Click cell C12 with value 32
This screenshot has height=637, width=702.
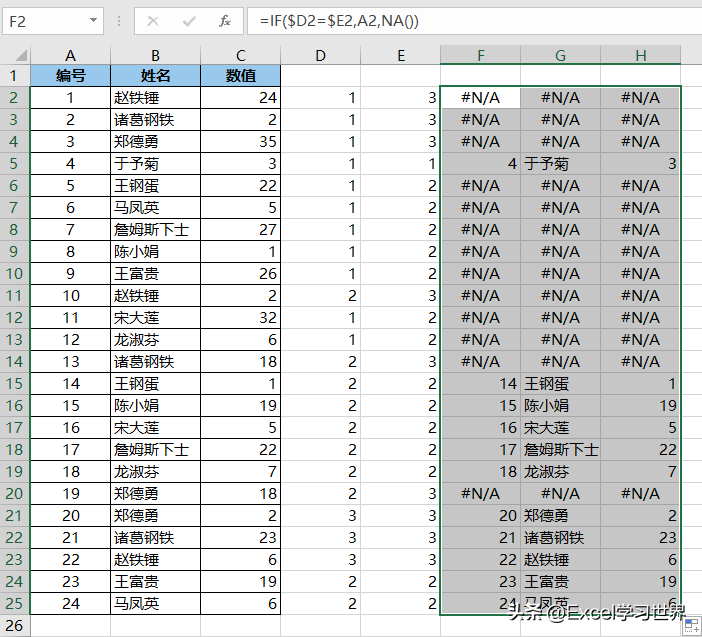tap(240, 317)
